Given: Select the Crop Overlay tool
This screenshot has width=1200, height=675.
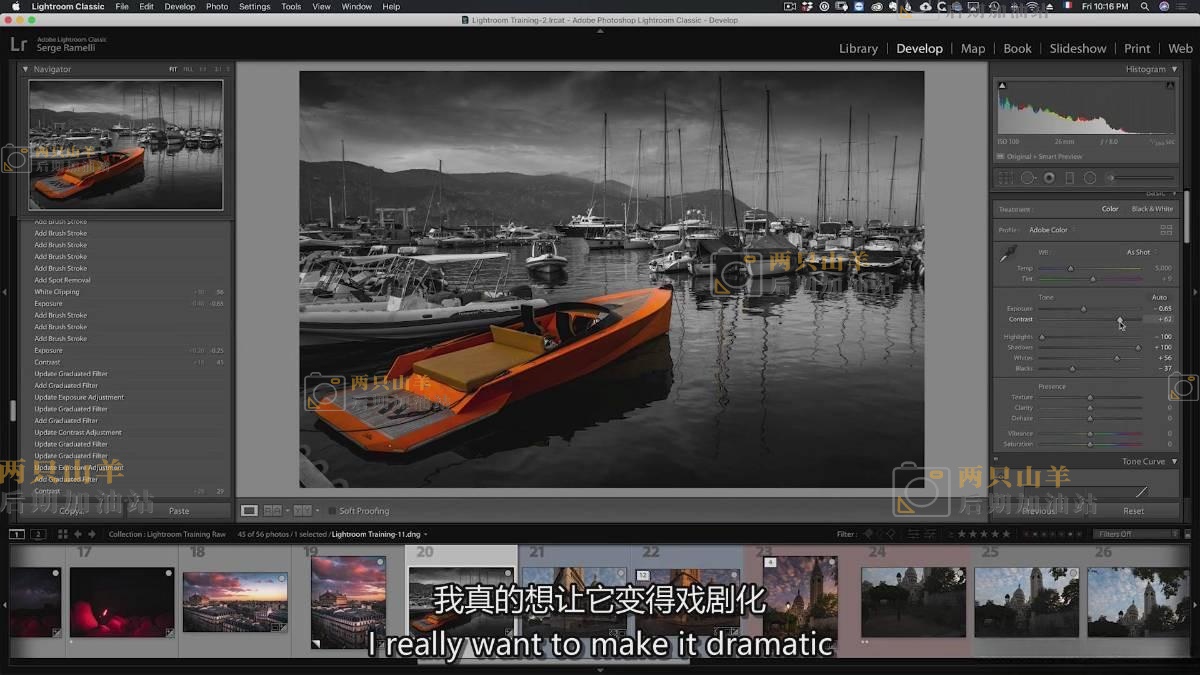Looking at the screenshot, I should tap(1006, 178).
